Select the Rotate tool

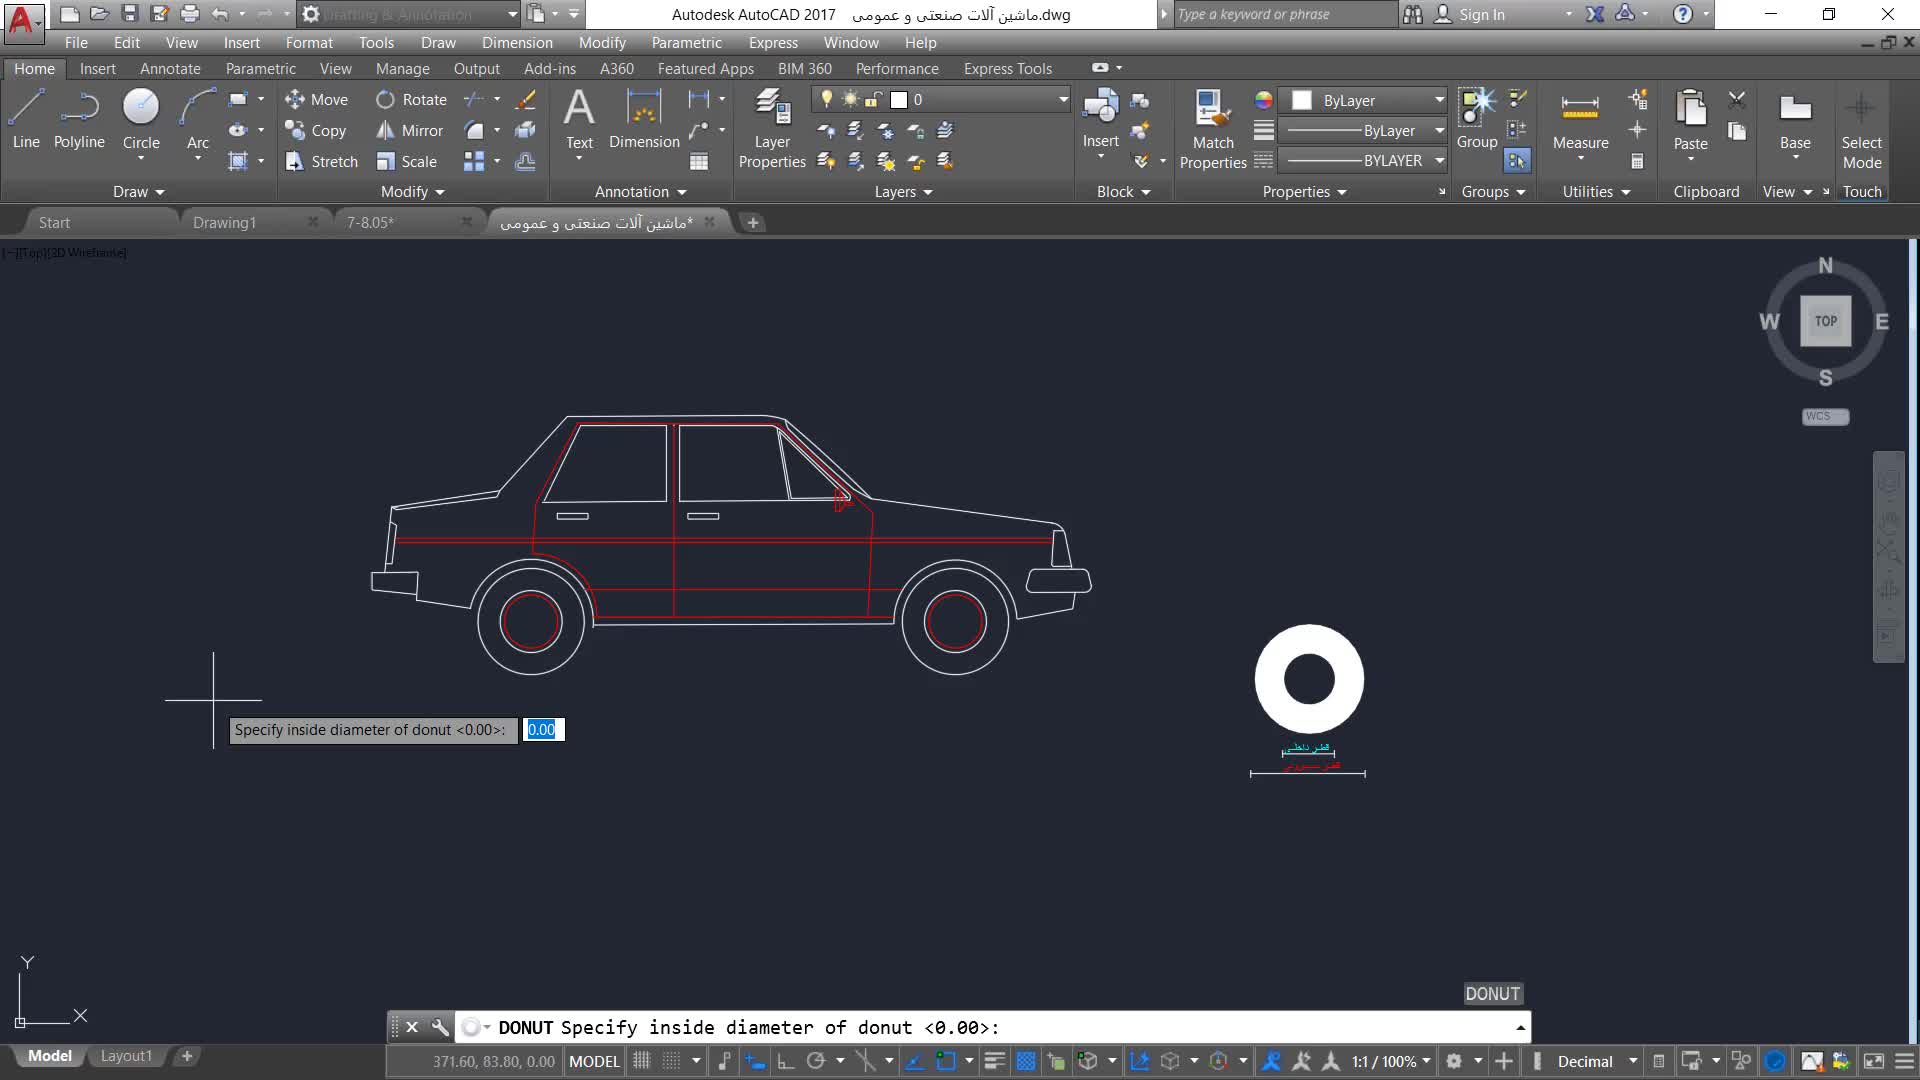coord(412,100)
